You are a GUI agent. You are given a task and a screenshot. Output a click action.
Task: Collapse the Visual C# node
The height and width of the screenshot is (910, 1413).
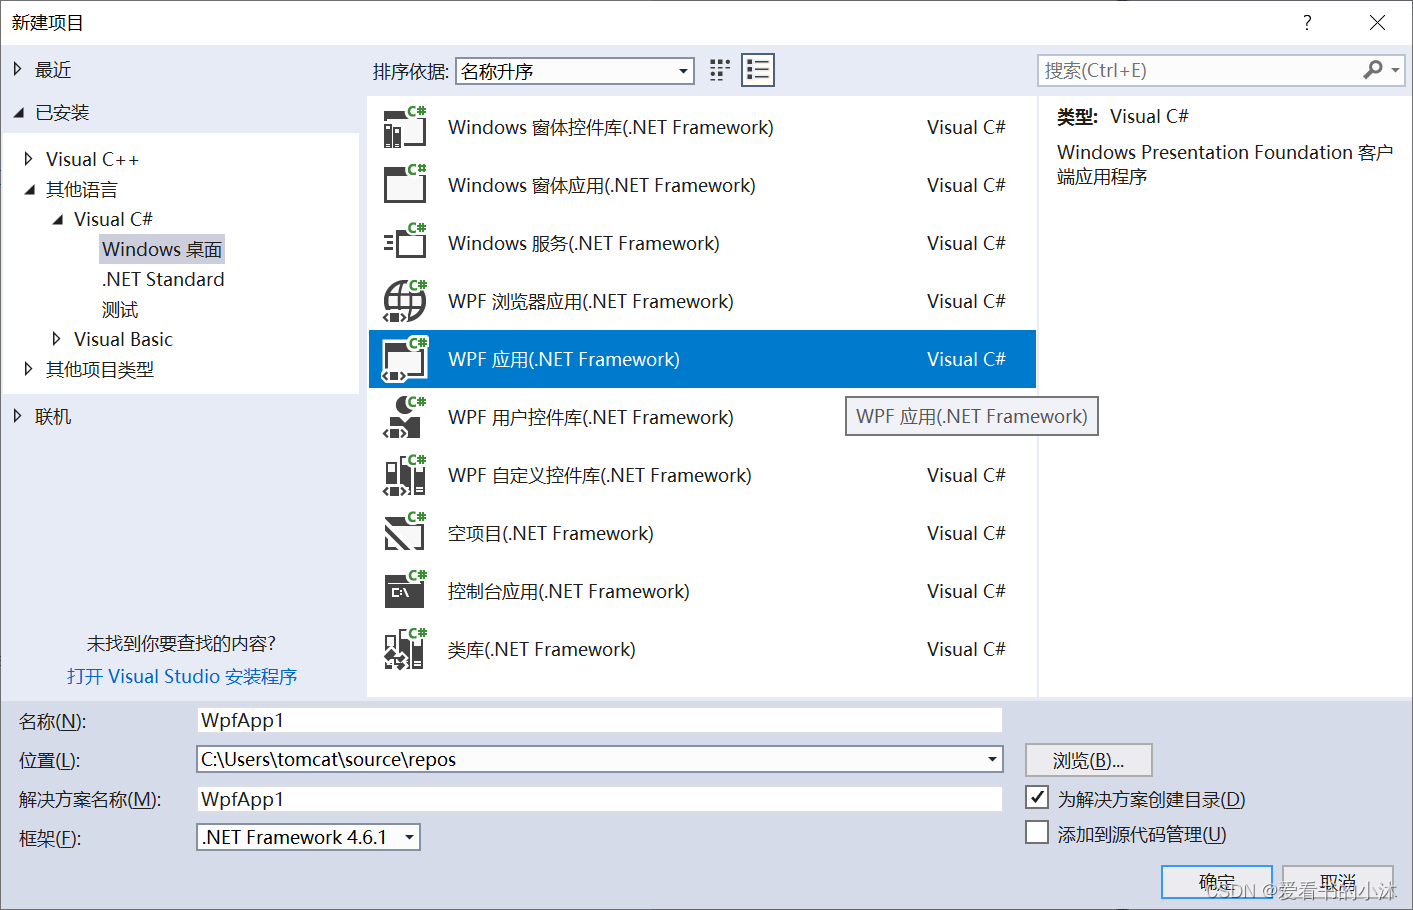click(x=57, y=220)
